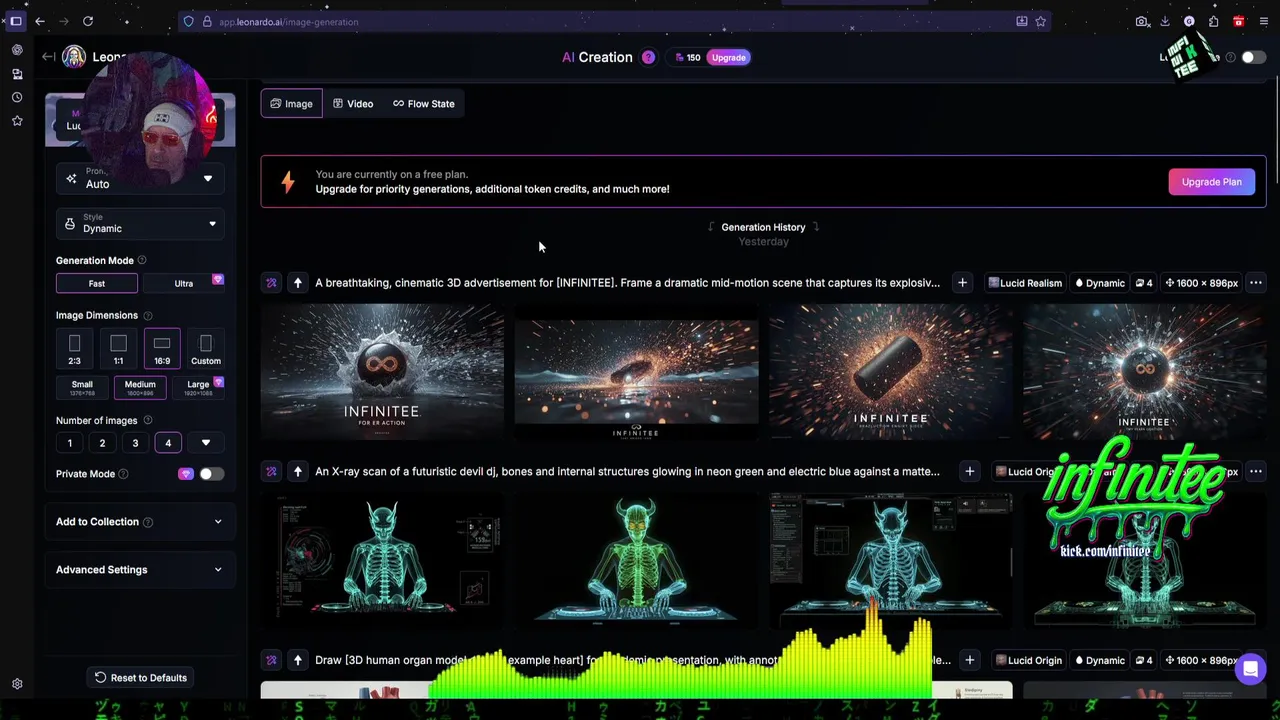The width and height of the screenshot is (1280, 720).
Task: Choose 1:1 image dimension
Action: [118, 349]
